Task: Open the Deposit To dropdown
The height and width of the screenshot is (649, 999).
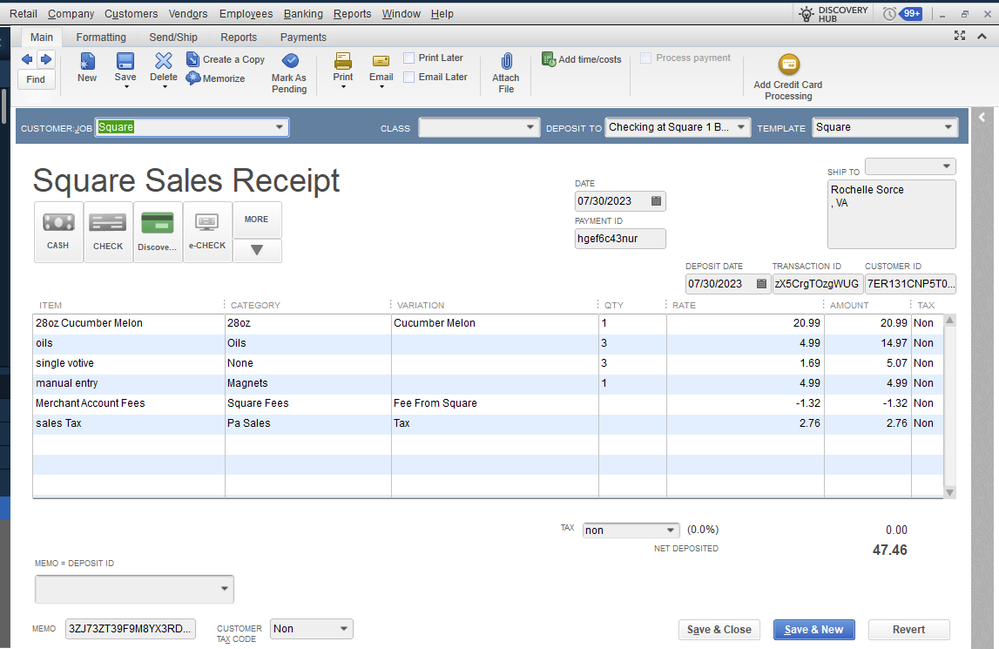Action: point(741,128)
